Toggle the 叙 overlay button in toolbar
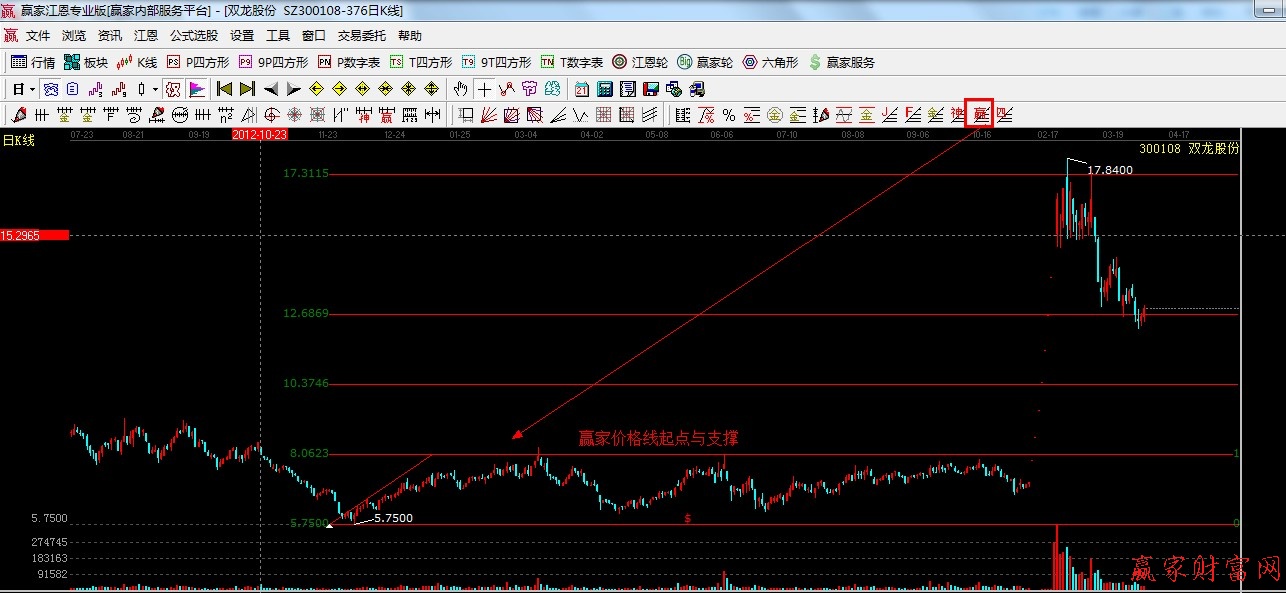The image size is (1286, 593). (173, 89)
